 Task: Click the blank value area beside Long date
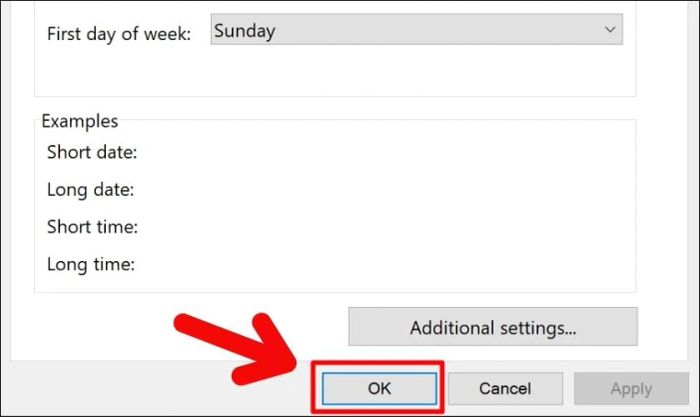coord(384,190)
